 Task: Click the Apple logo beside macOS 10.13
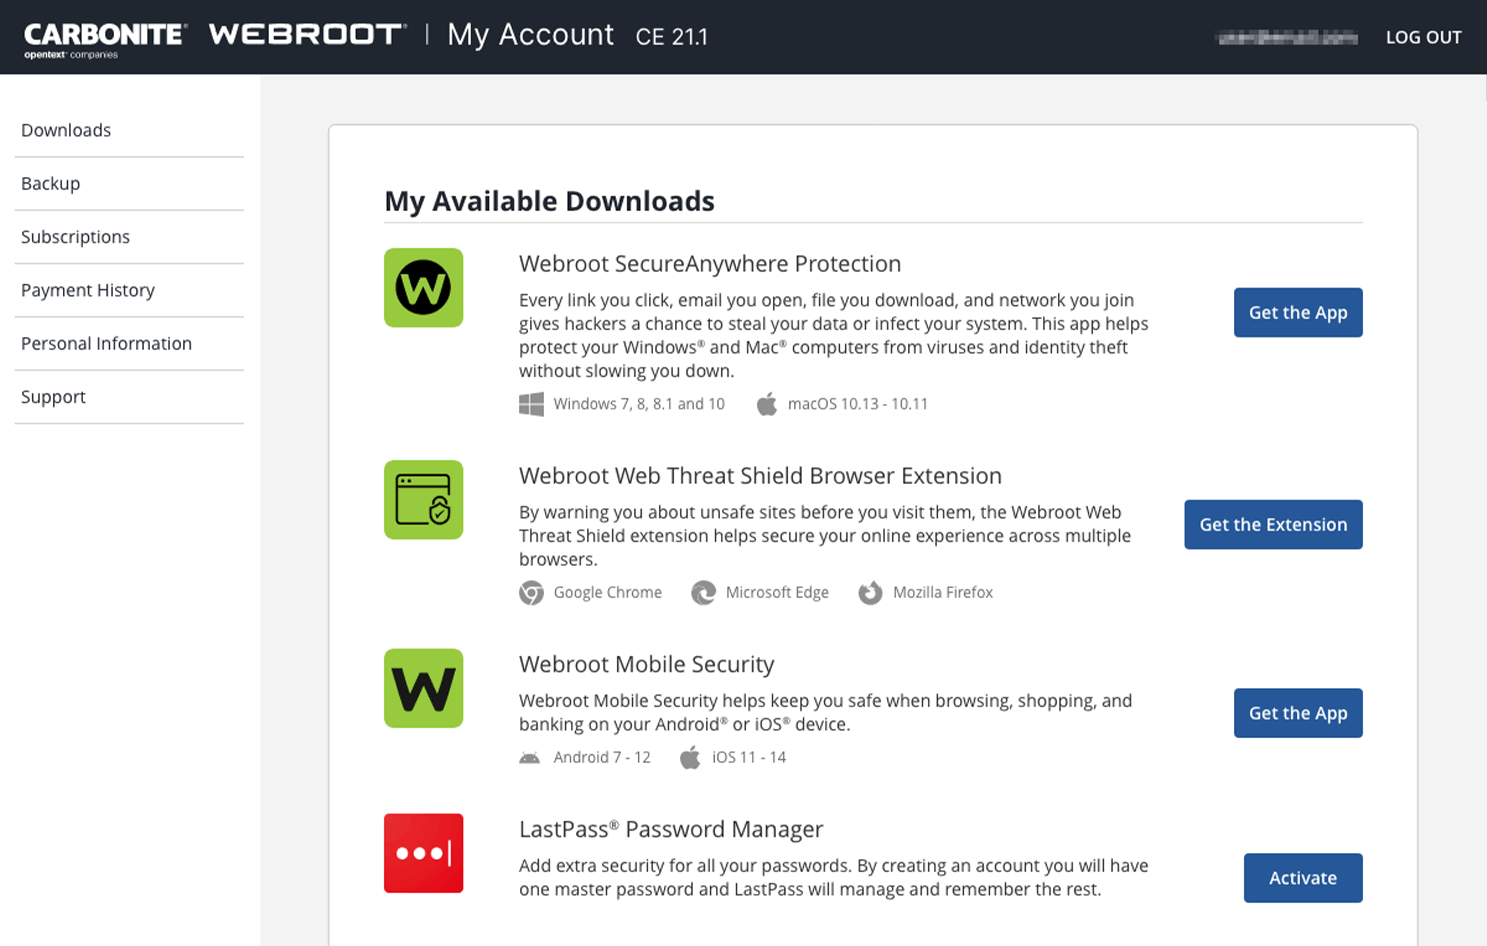point(767,404)
